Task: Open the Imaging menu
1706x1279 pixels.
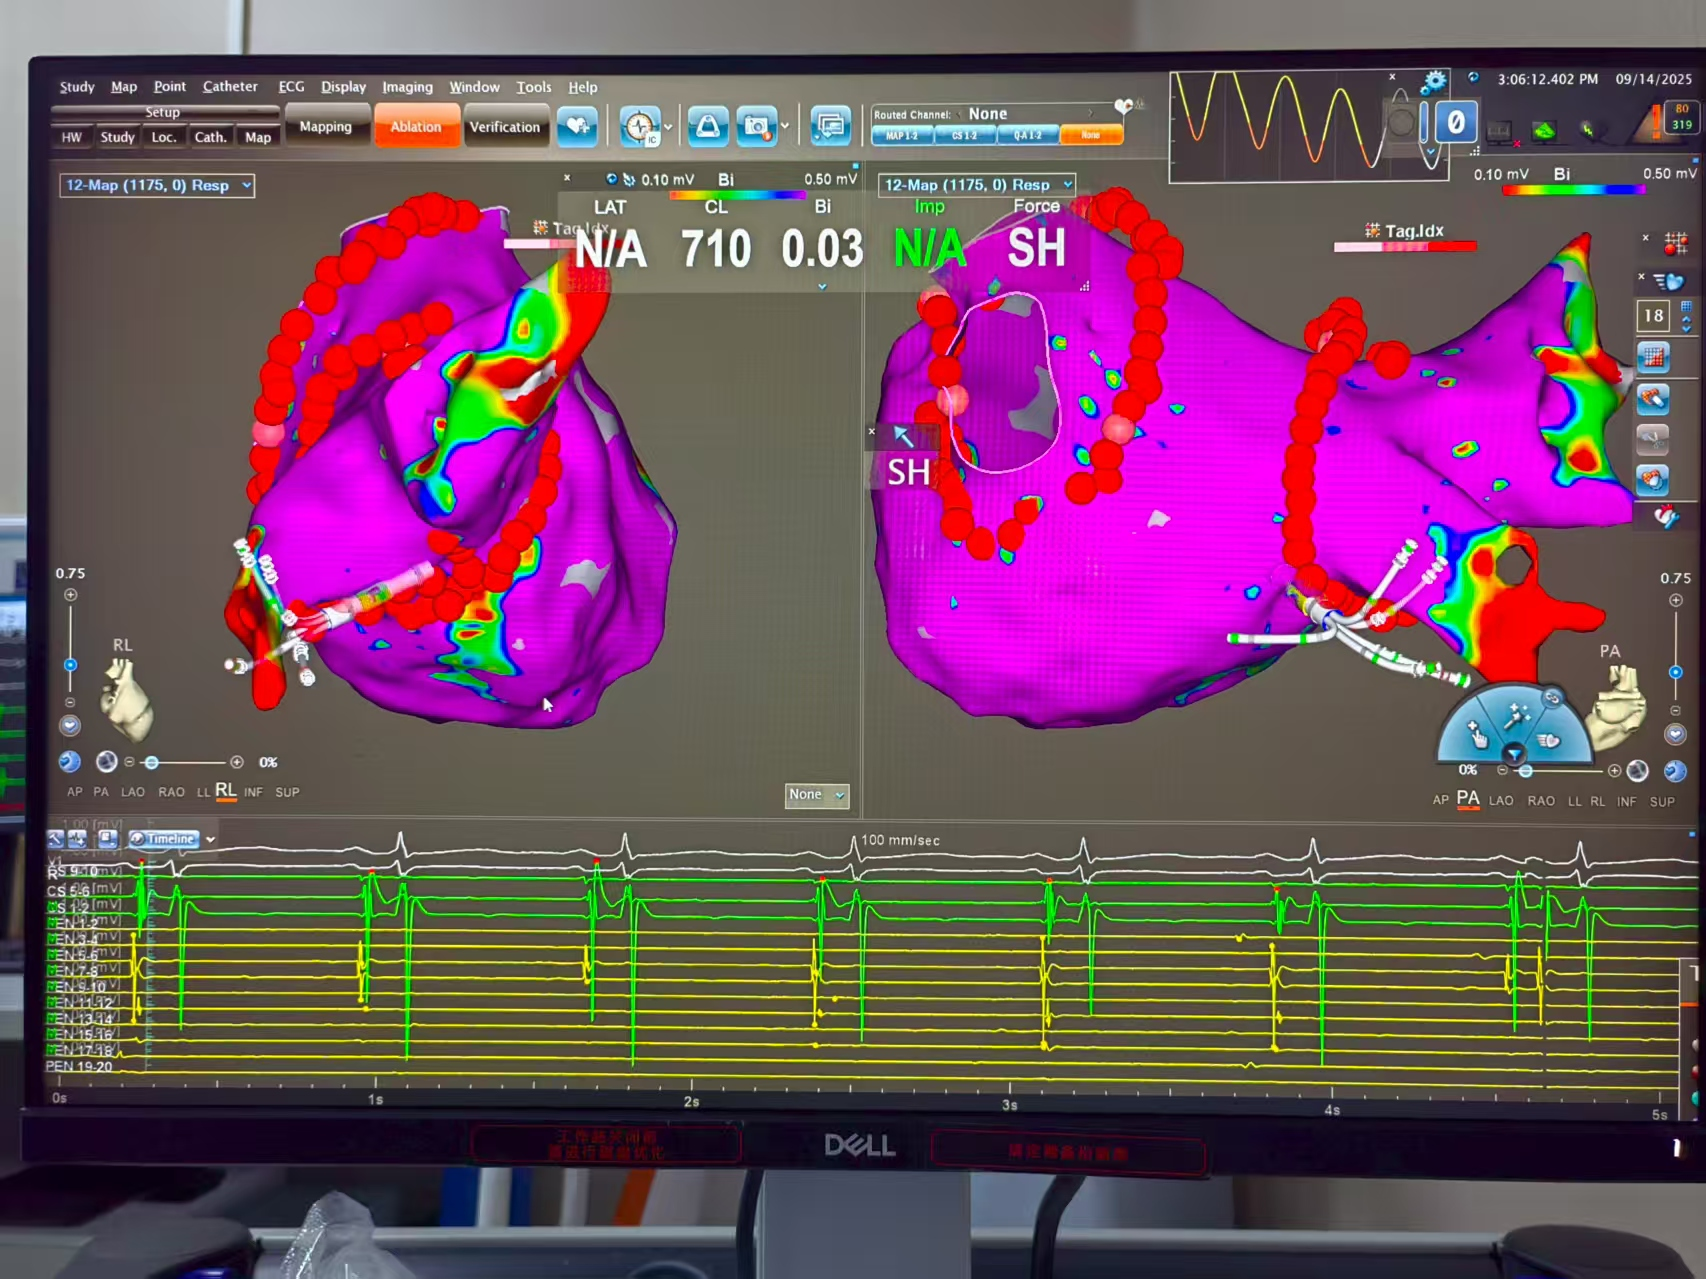Action: click(407, 87)
